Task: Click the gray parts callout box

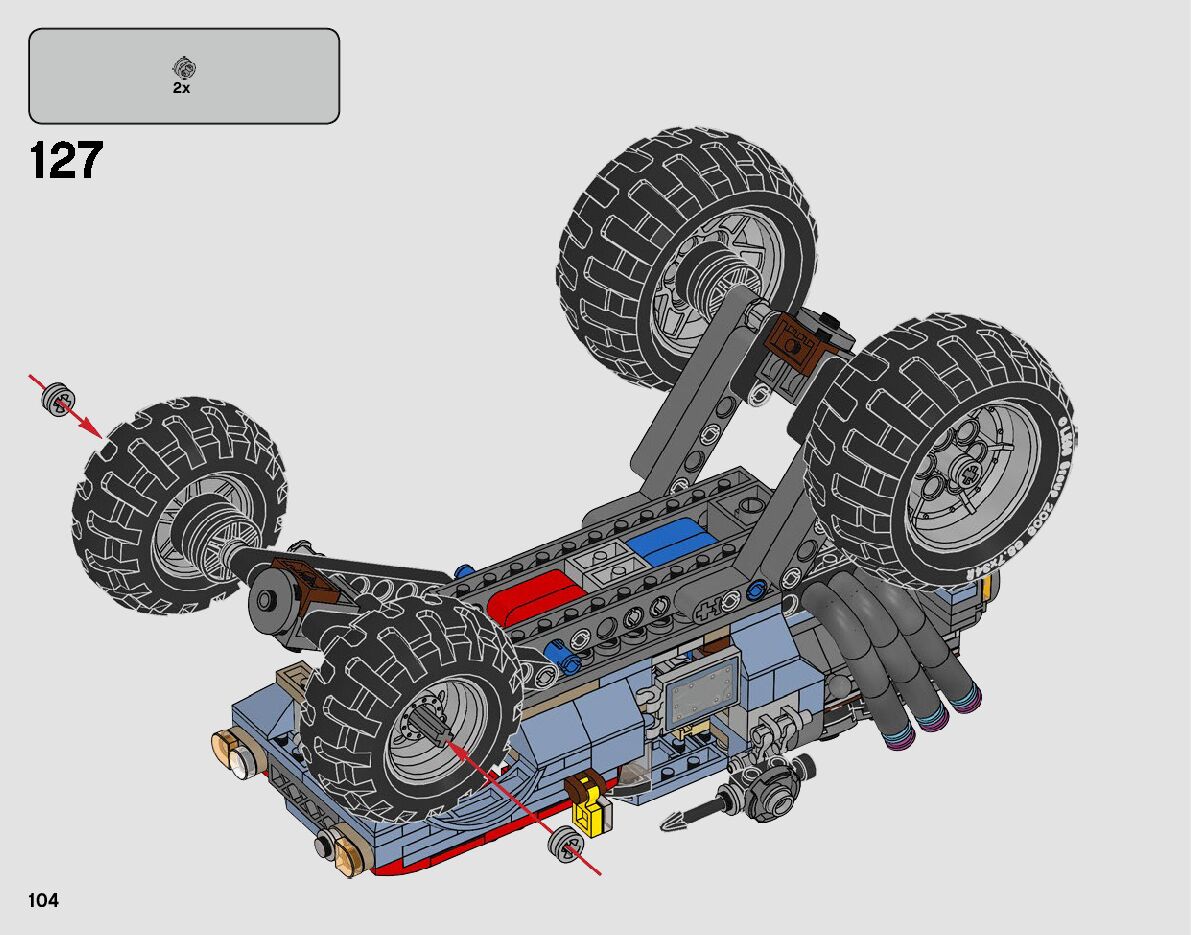Action: point(184,76)
